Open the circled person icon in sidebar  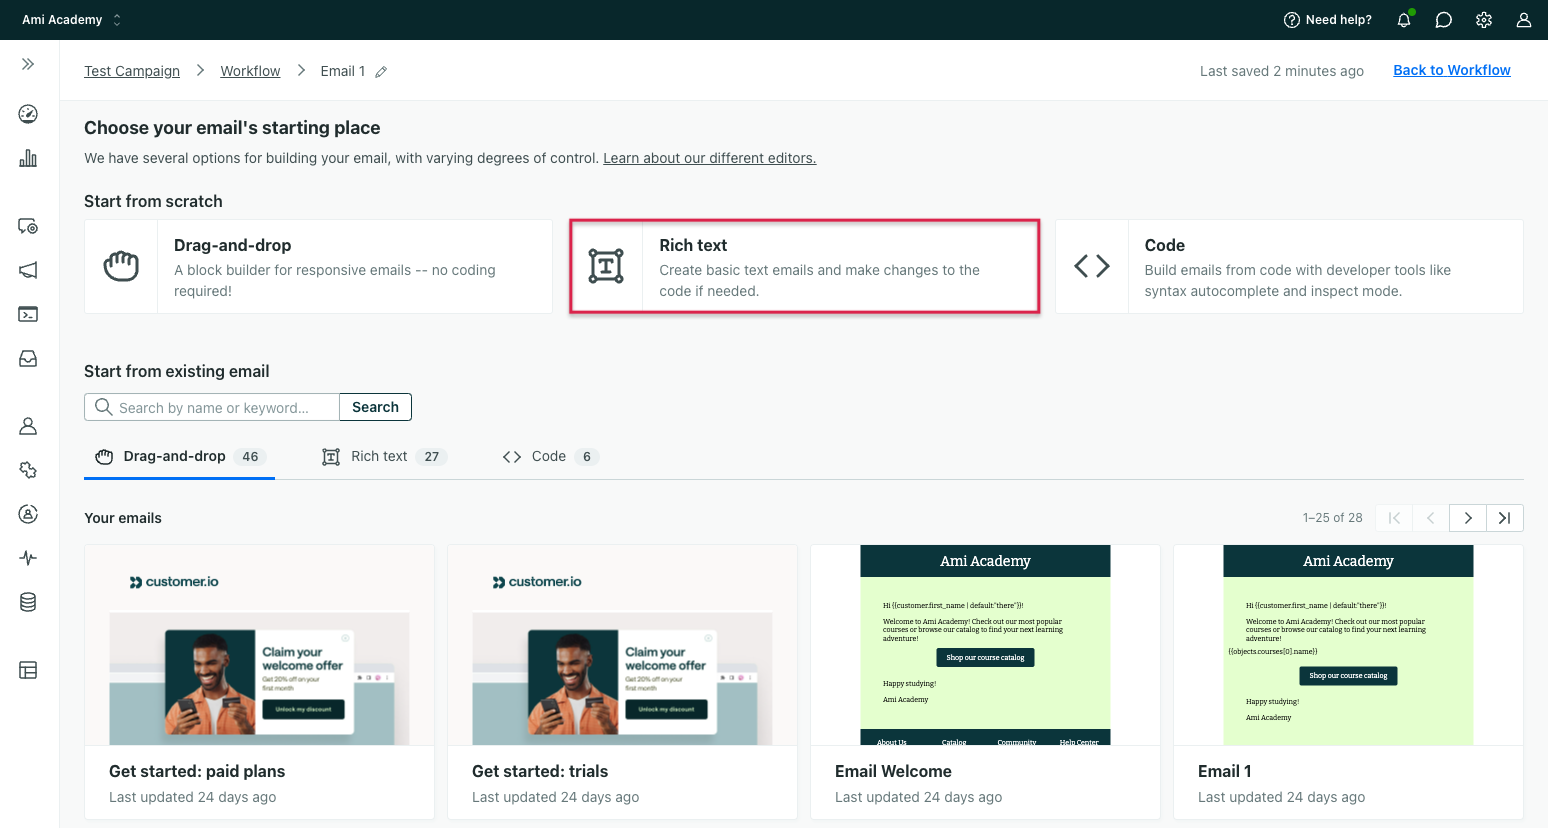[x=28, y=514]
